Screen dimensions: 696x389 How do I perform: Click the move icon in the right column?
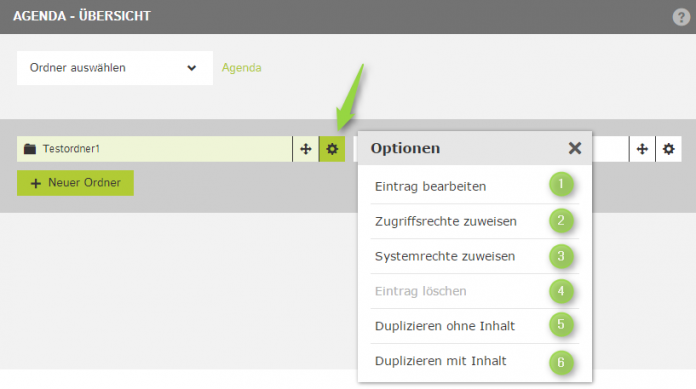pyautogui.click(x=642, y=149)
